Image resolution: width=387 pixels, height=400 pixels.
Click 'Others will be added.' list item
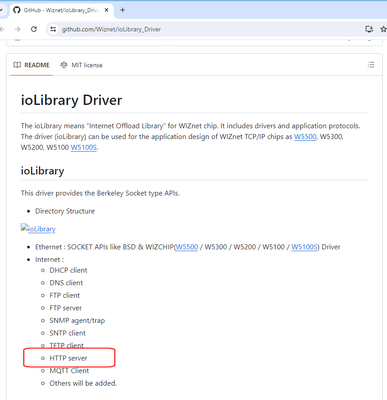click(x=83, y=383)
